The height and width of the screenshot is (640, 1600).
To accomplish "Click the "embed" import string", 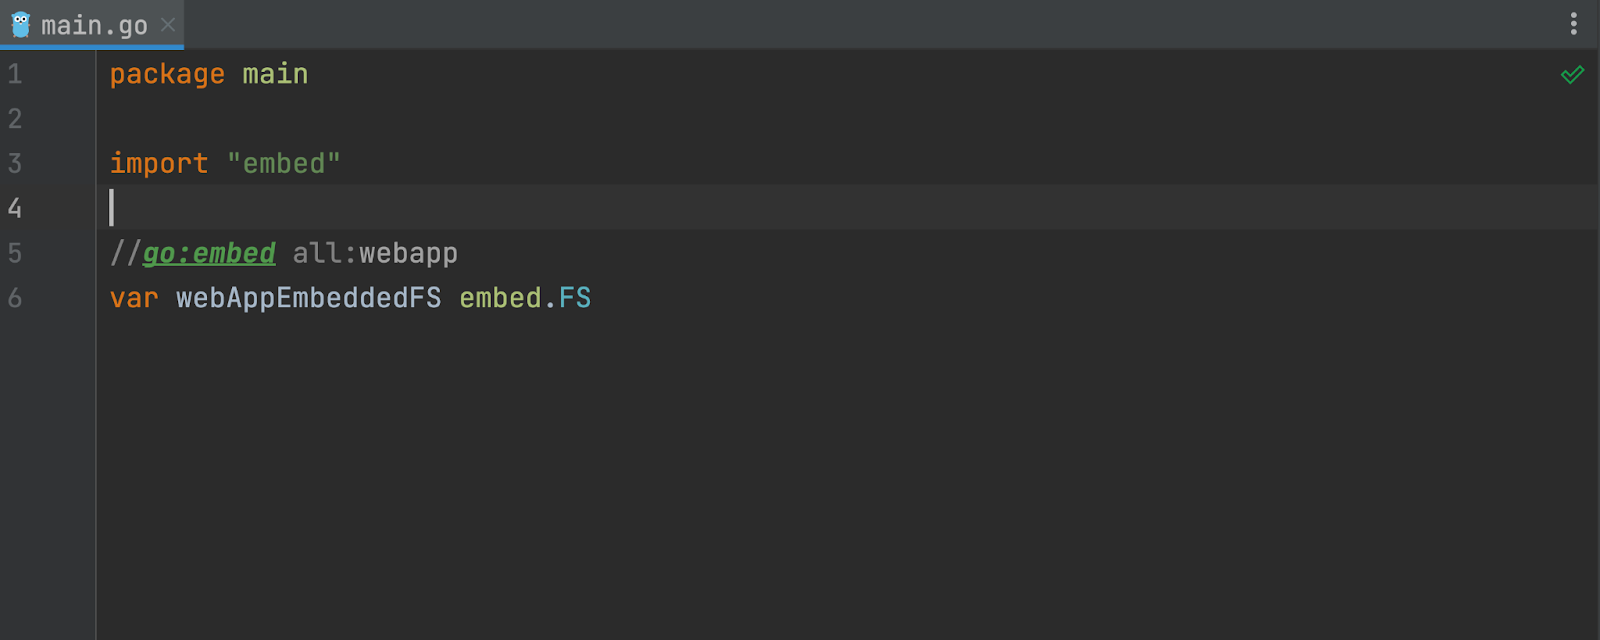I will pyautogui.click(x=284, y=164).
